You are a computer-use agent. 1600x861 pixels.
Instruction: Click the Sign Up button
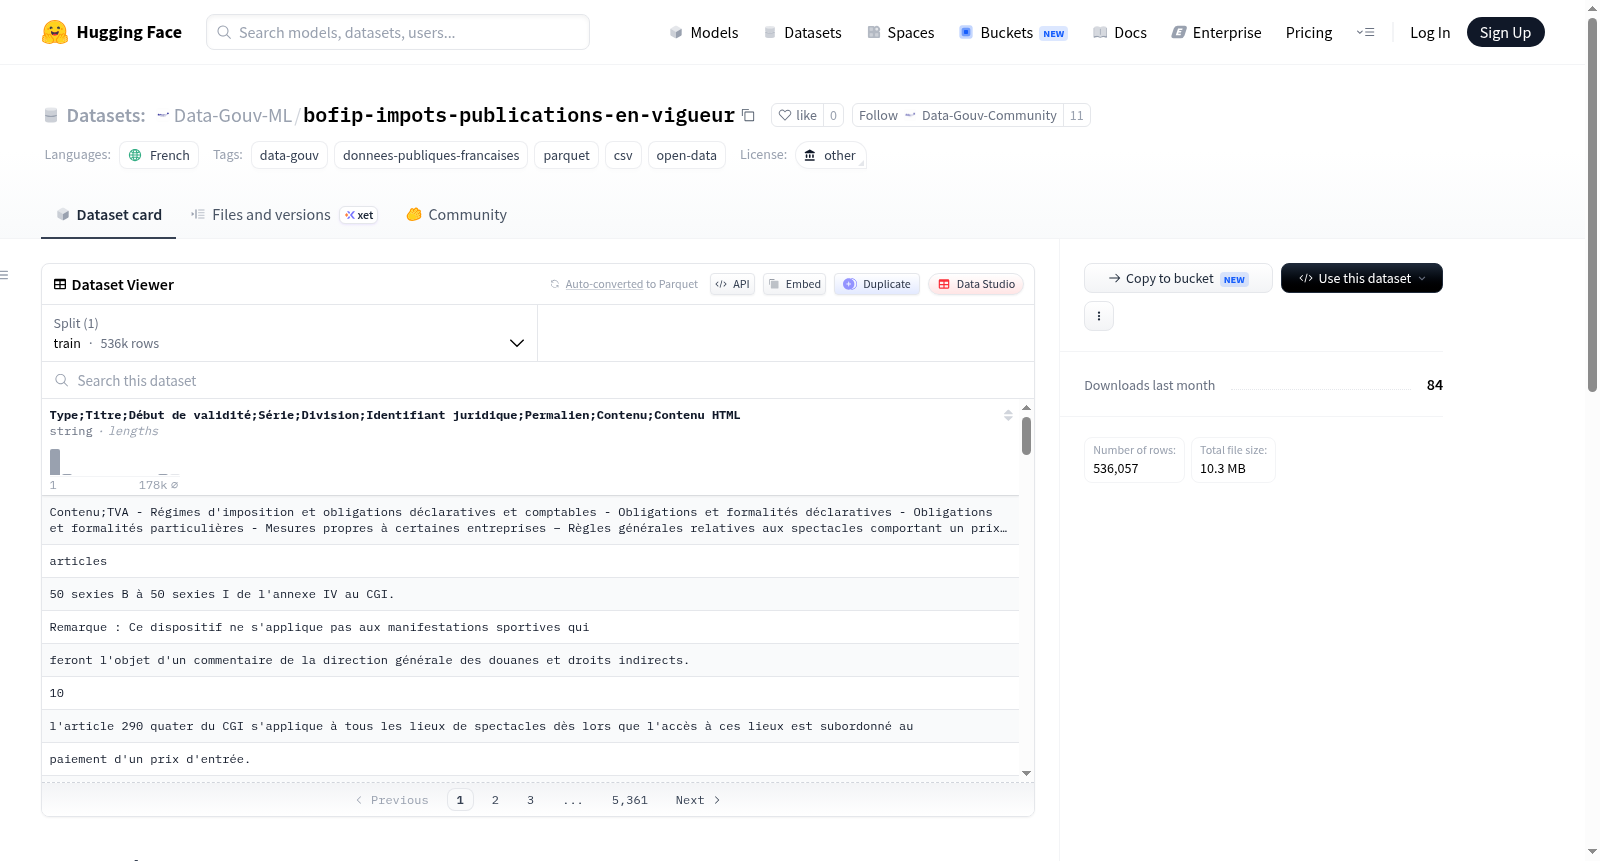pos(1505,32)
